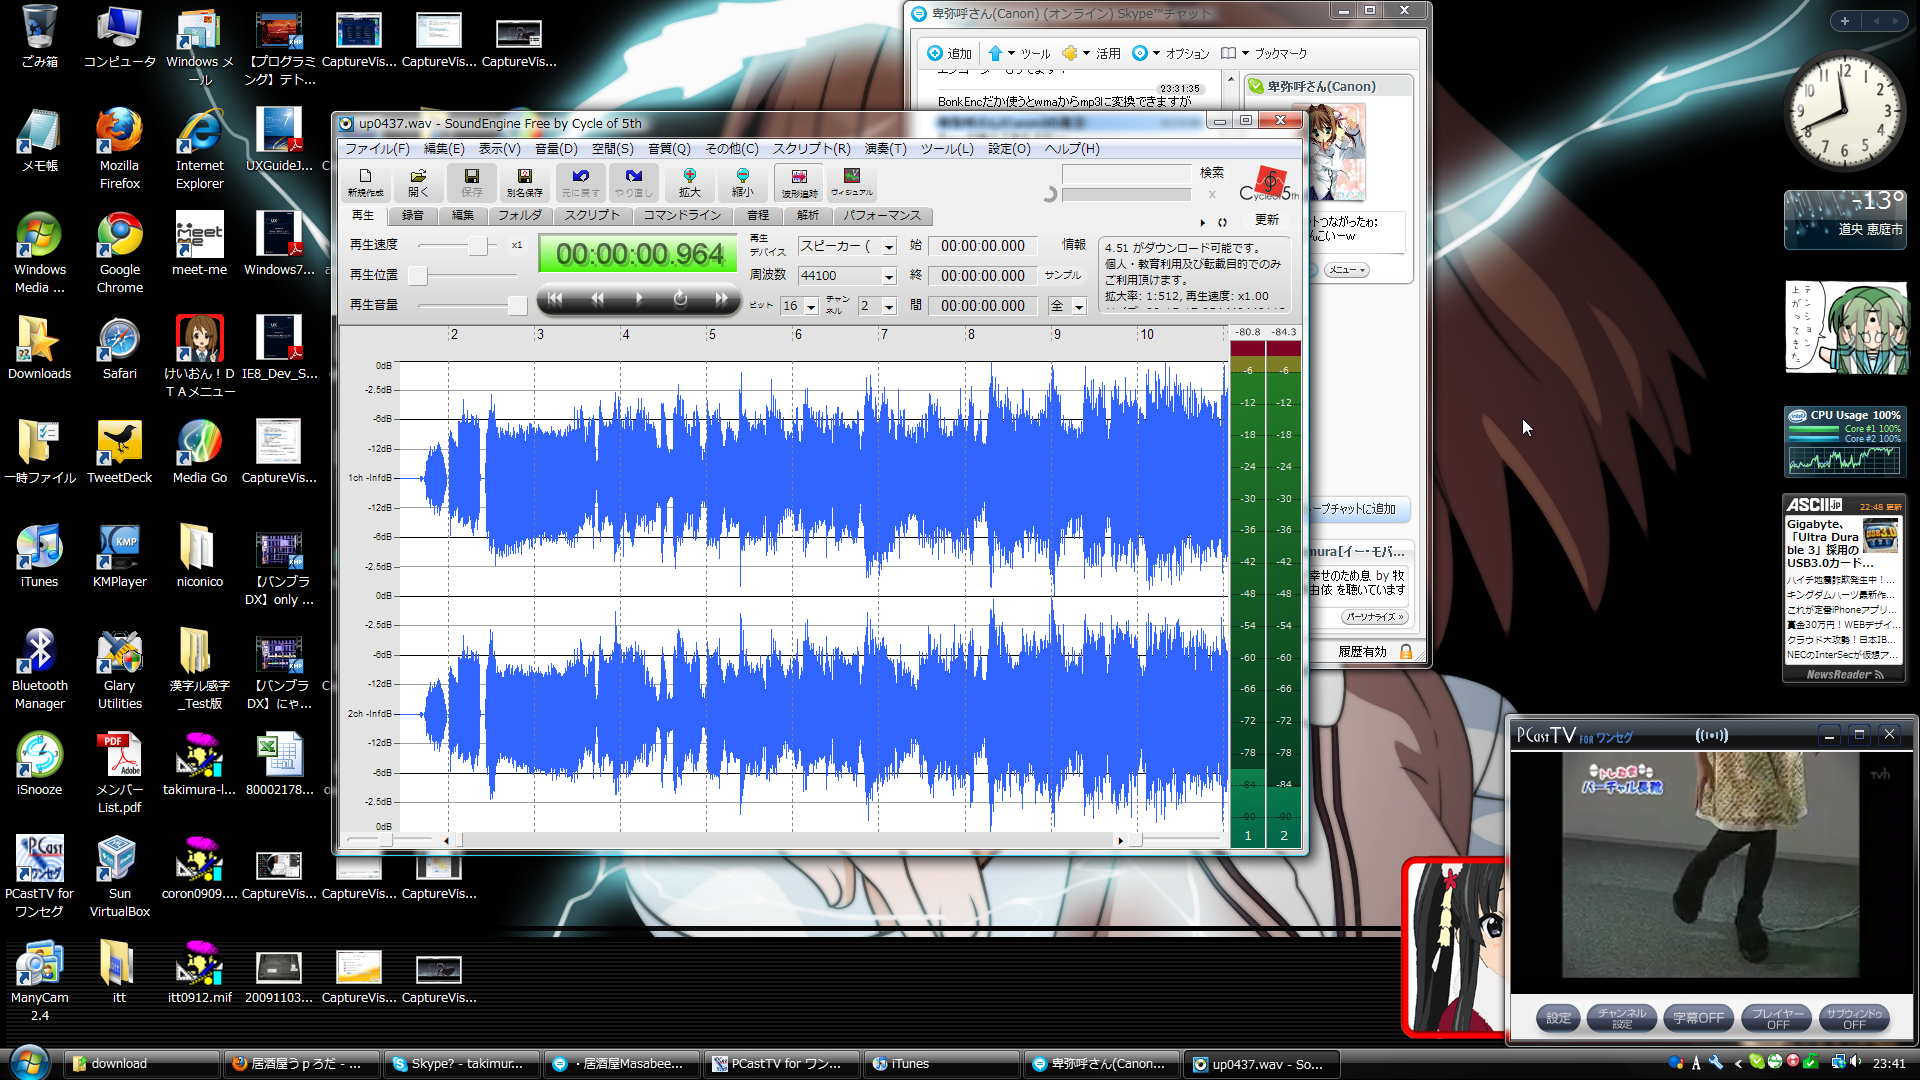The height and width of the screenshot is (1080, 1920).
Task: Click the KMPlayer desktop icon
Action: (x=119, y=556)
